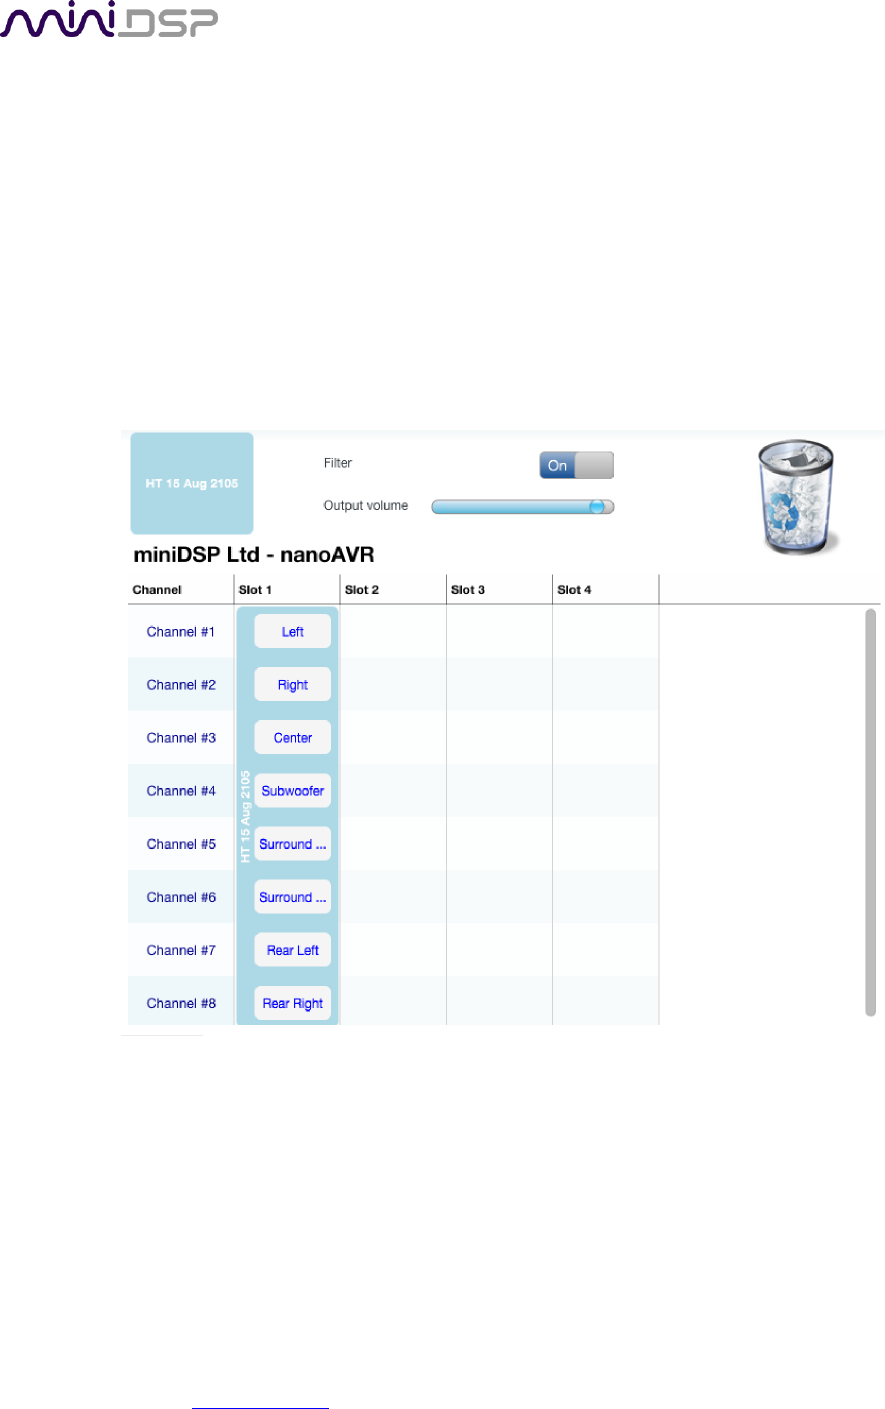Select the Channel #1 label
Image resolution: width=885 pixels, height=1409 pixels.
pyautogui.click(x=181, y=632)
